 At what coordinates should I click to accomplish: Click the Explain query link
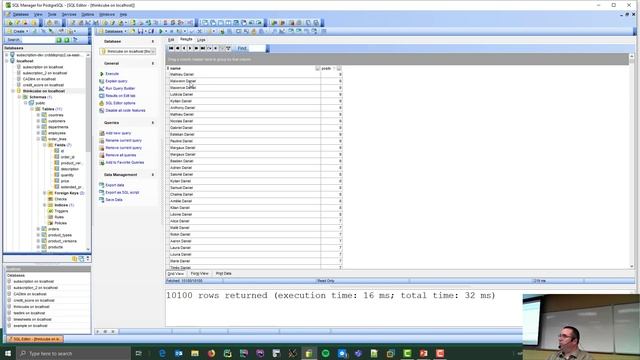click(116, 81)
